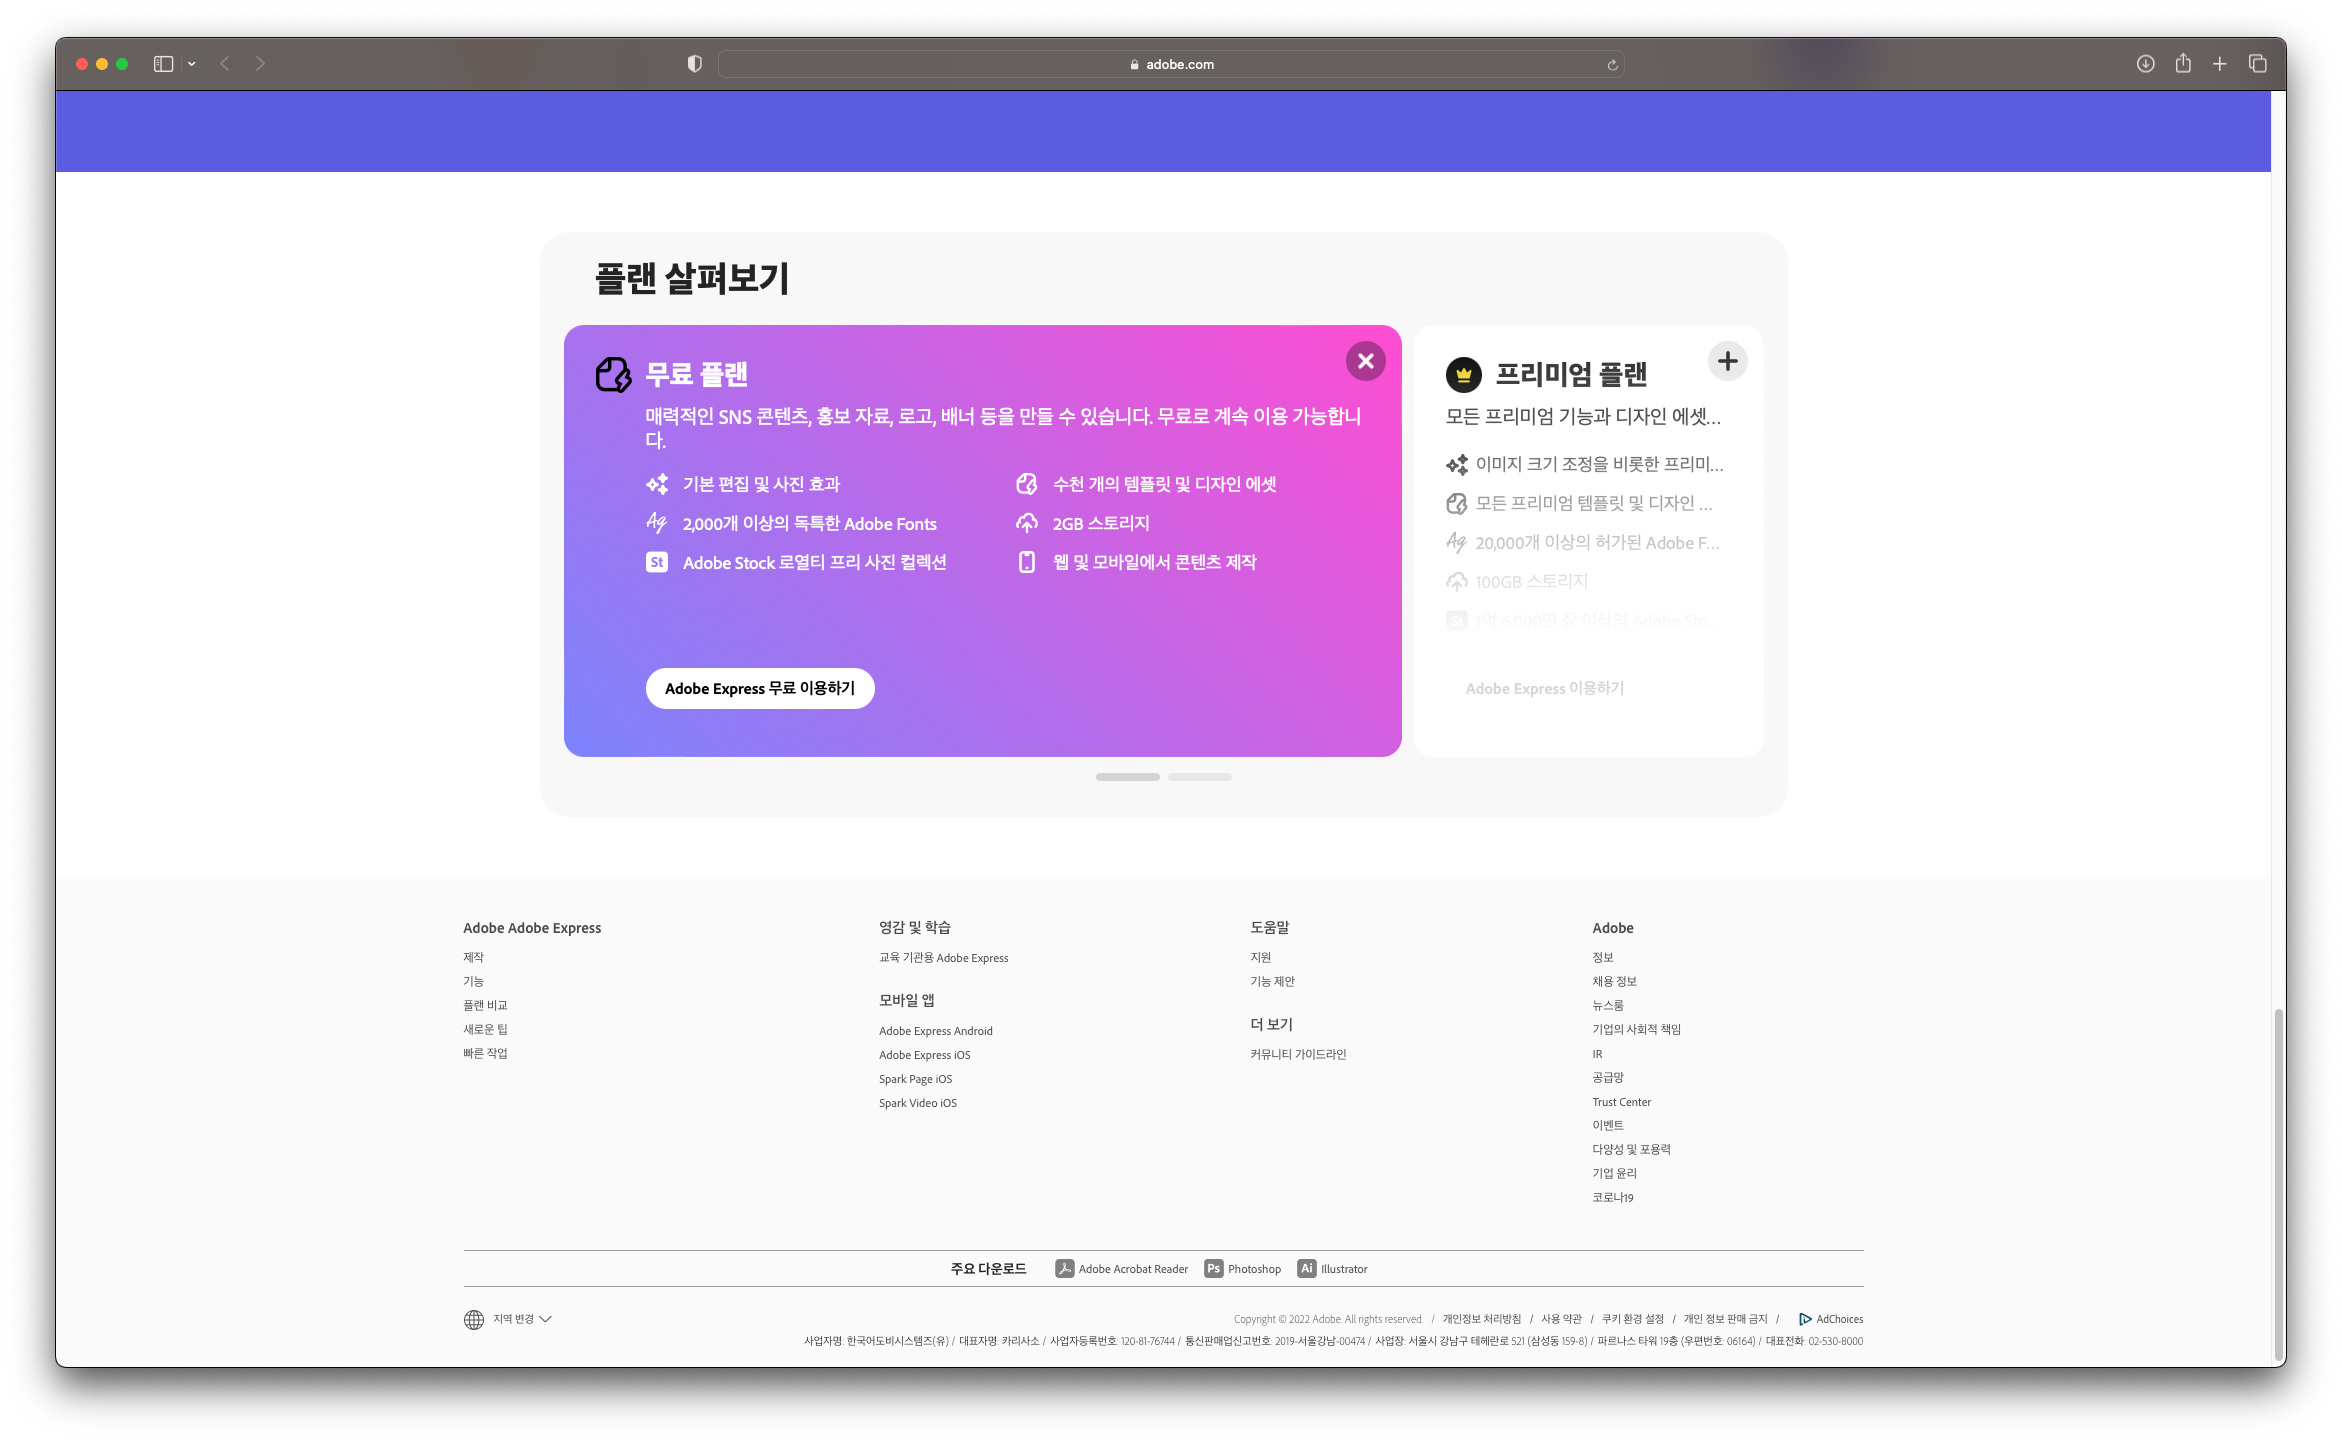The image size is (2342, 1441).
Task: Click 채용 정보 careers link
Action: point(1614,982)
